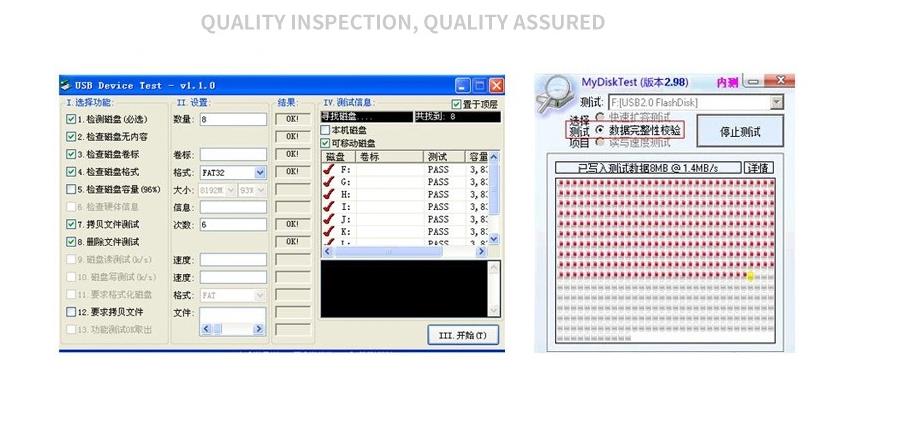This screenshot has height=440, width=902.
Task: Click the red checkmark icon for drive F:
Action: (329, 169)
